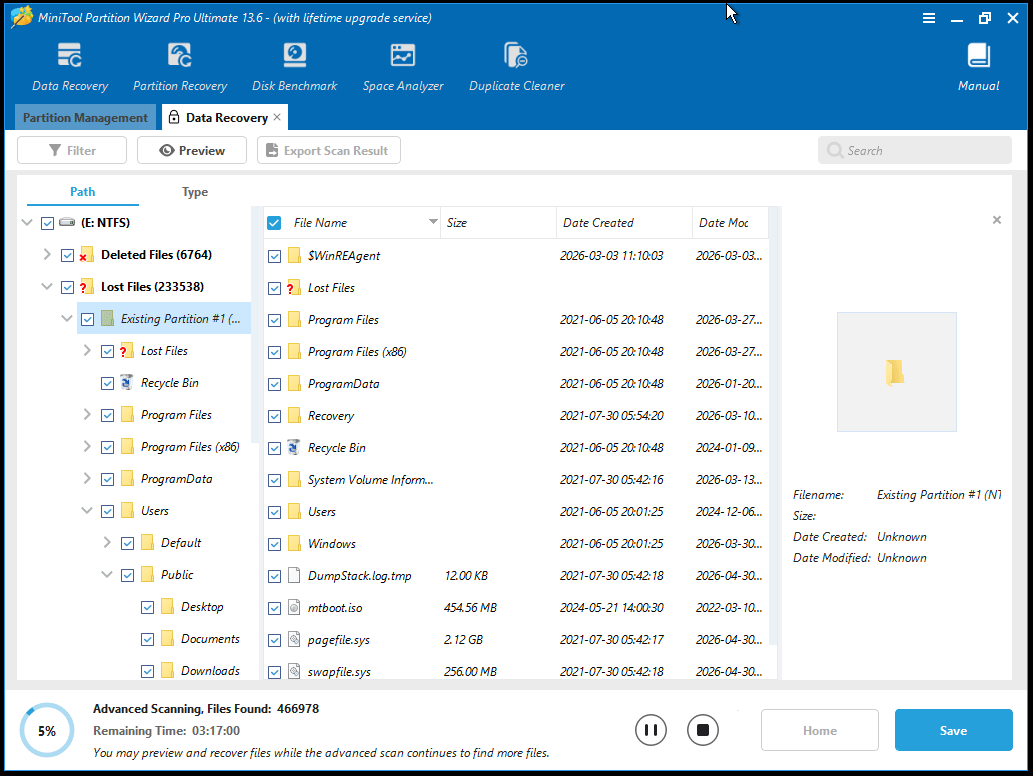
Task: Open the hamburger menu in title bar
Action: [929, 18]
